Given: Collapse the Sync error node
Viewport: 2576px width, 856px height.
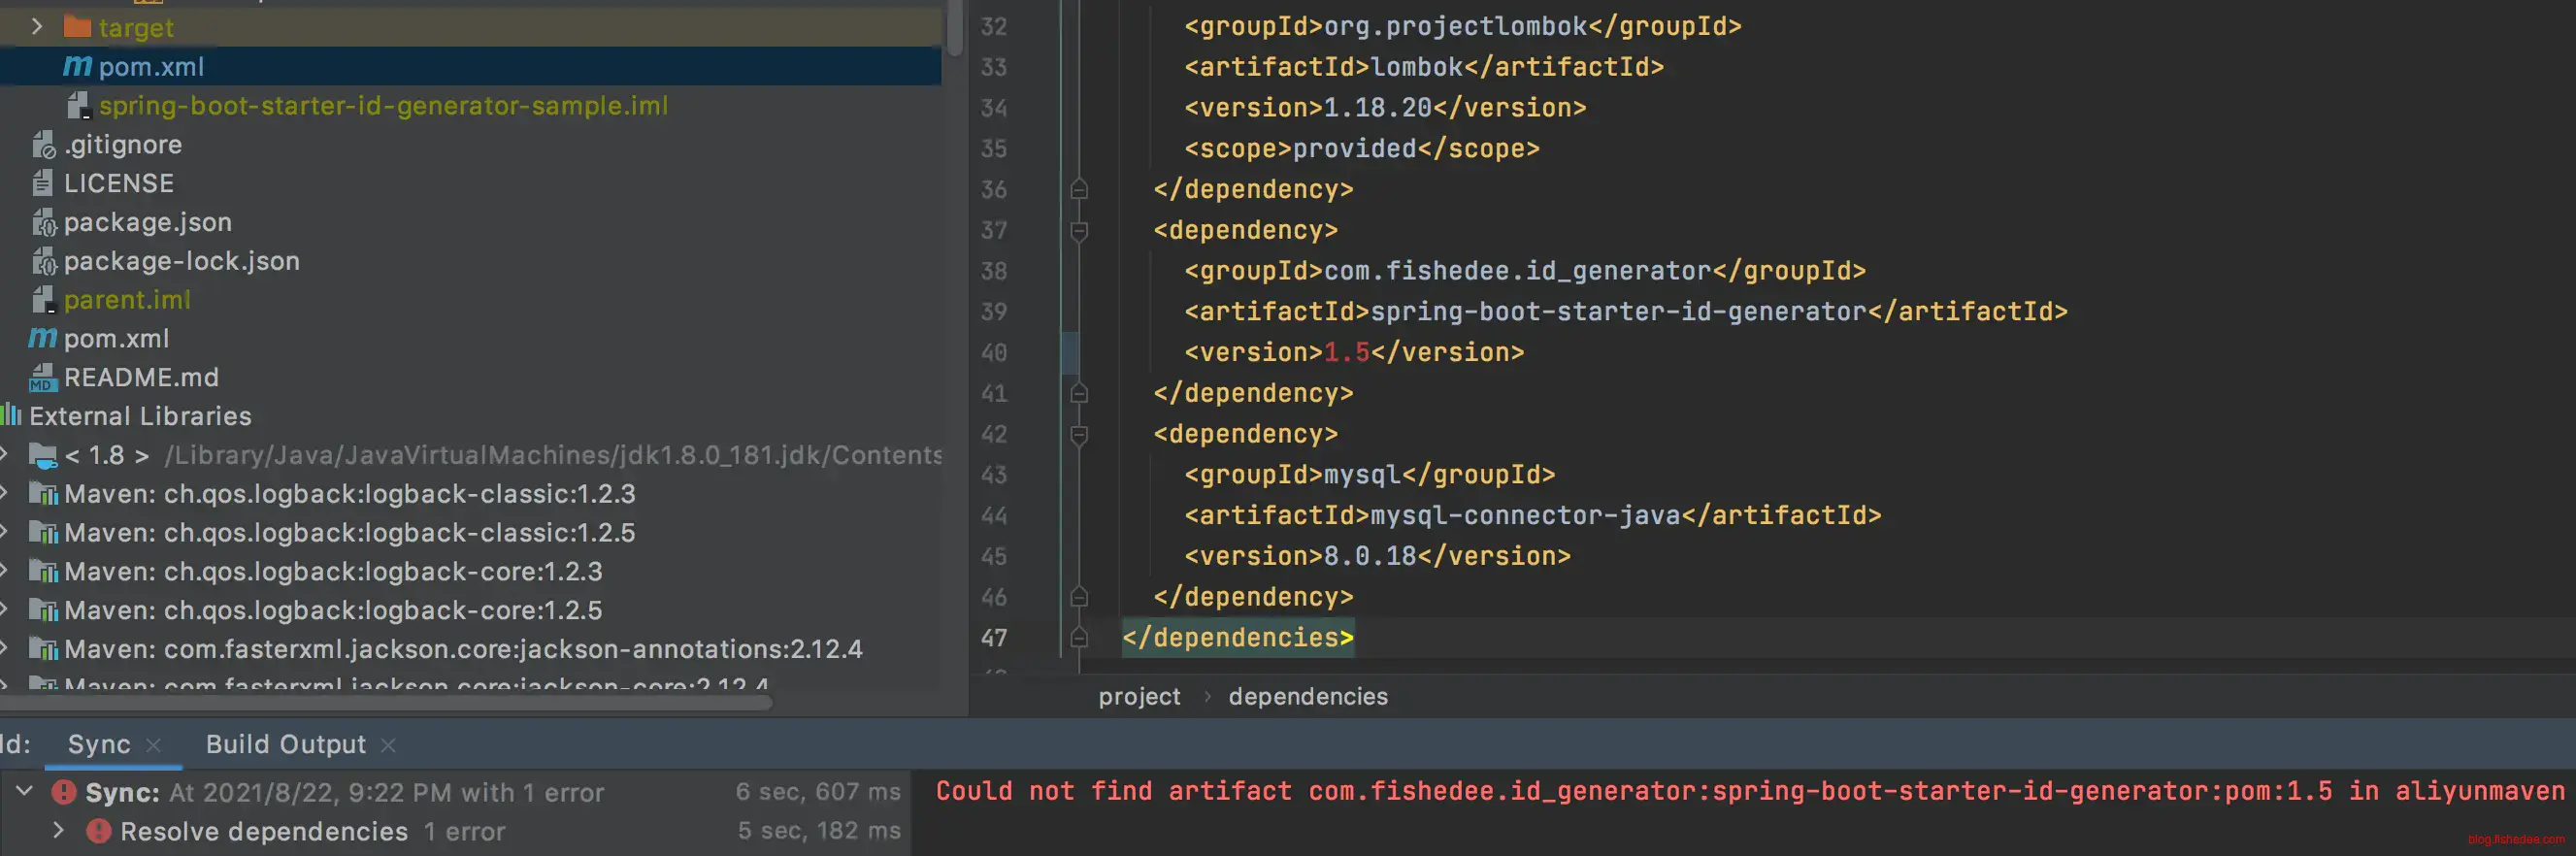Looking at the screenshot, I should (x=24, y=792).
